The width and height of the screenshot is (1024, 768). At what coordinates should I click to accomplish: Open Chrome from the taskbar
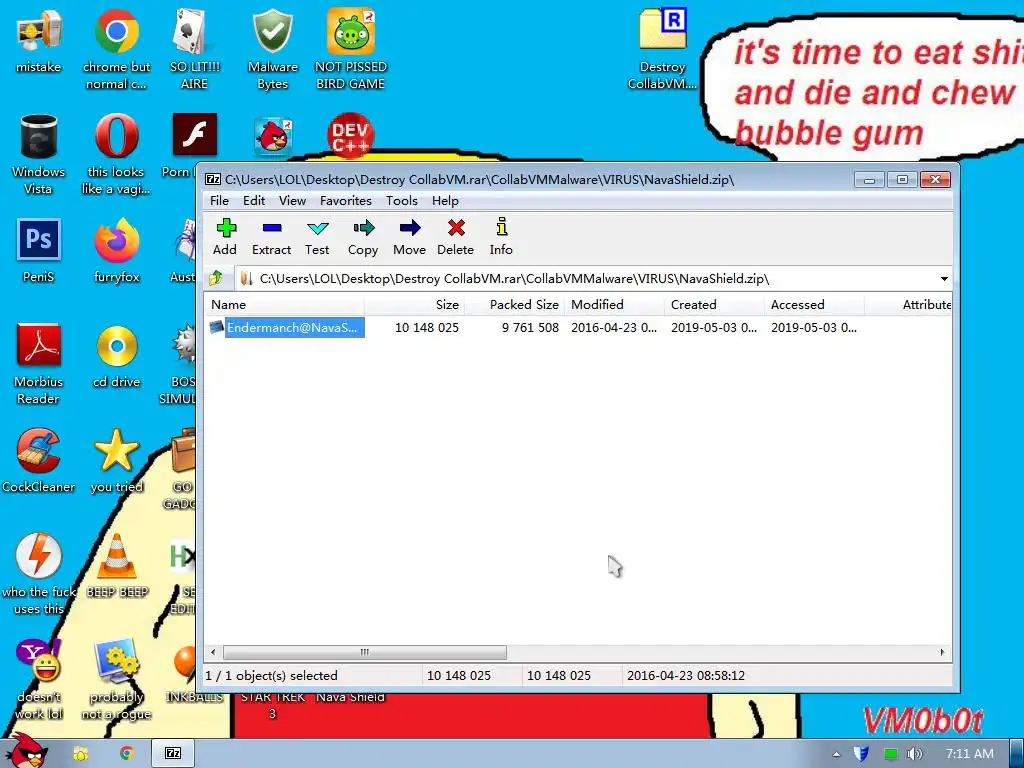[127, 754]
